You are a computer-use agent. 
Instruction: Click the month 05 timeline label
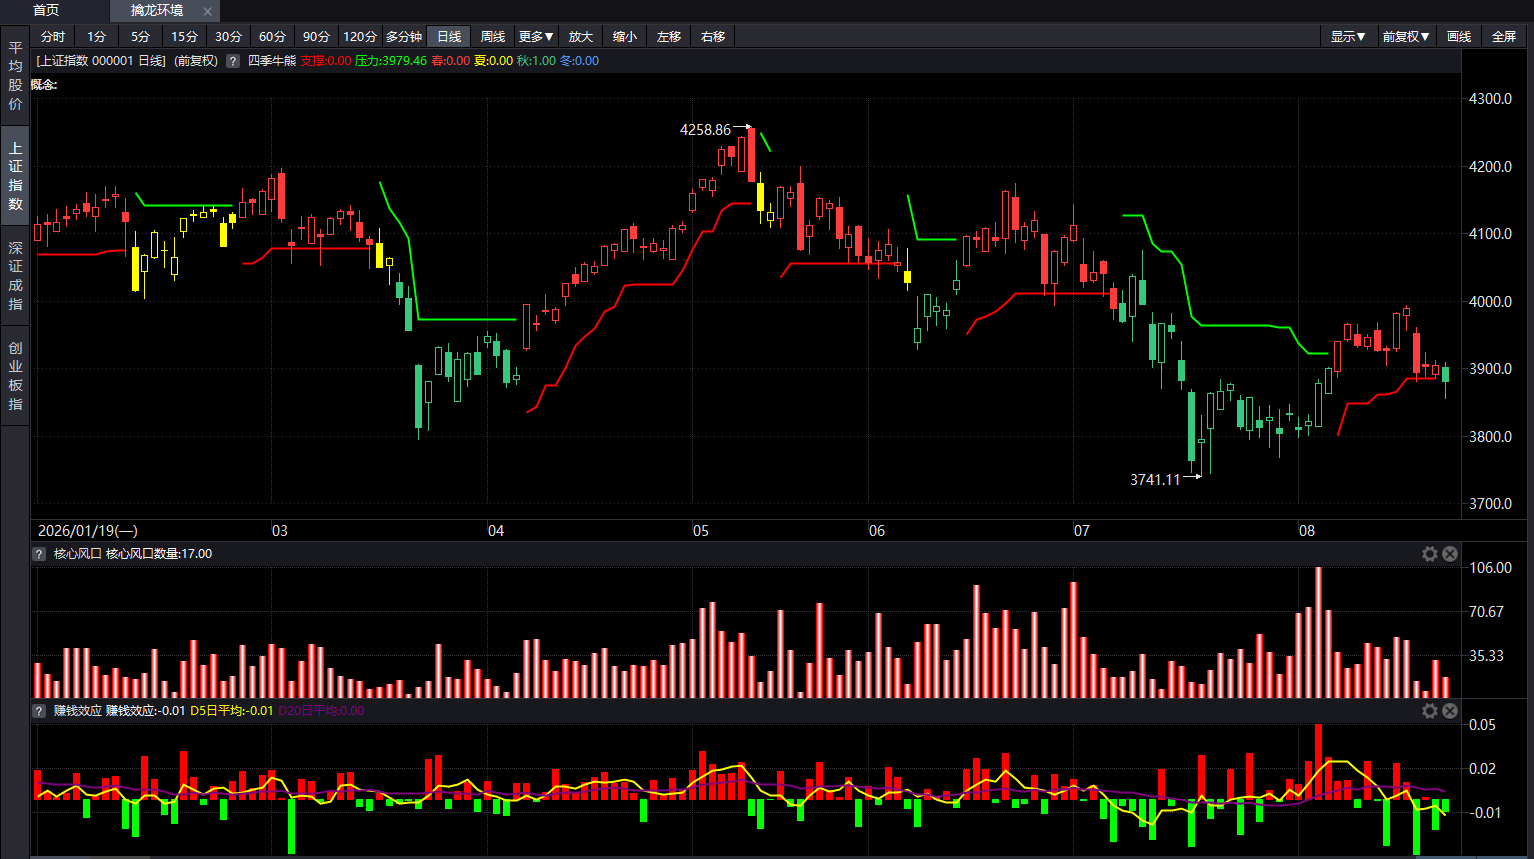701,531
